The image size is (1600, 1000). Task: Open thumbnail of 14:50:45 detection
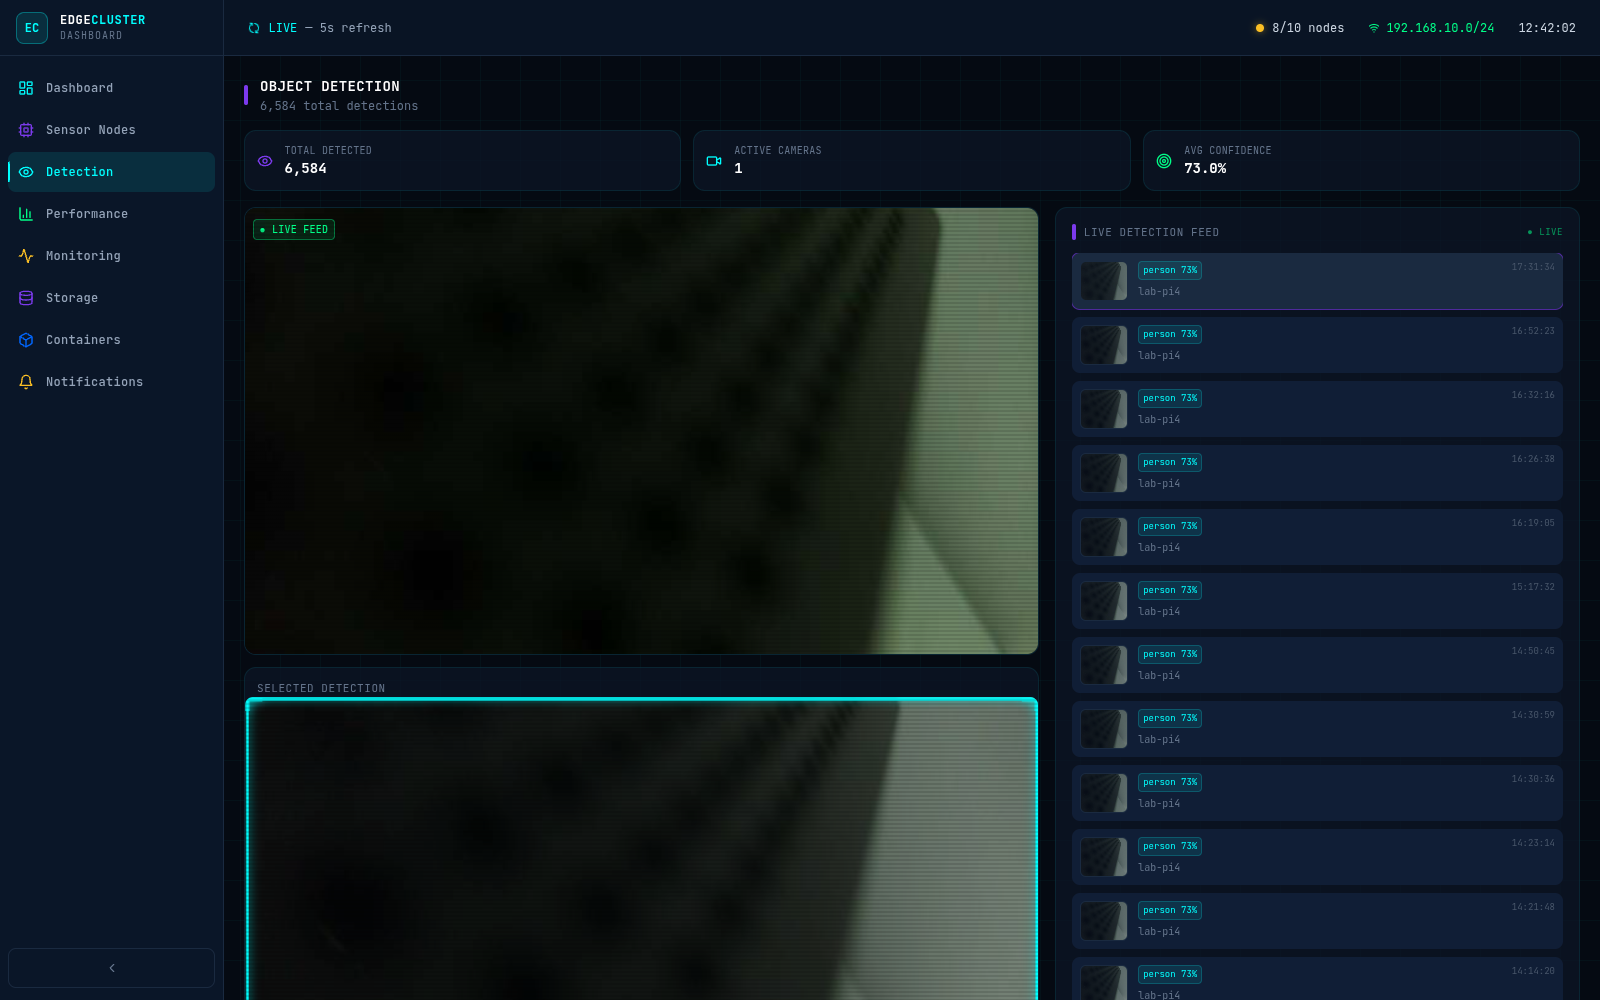pos(1104,665)
